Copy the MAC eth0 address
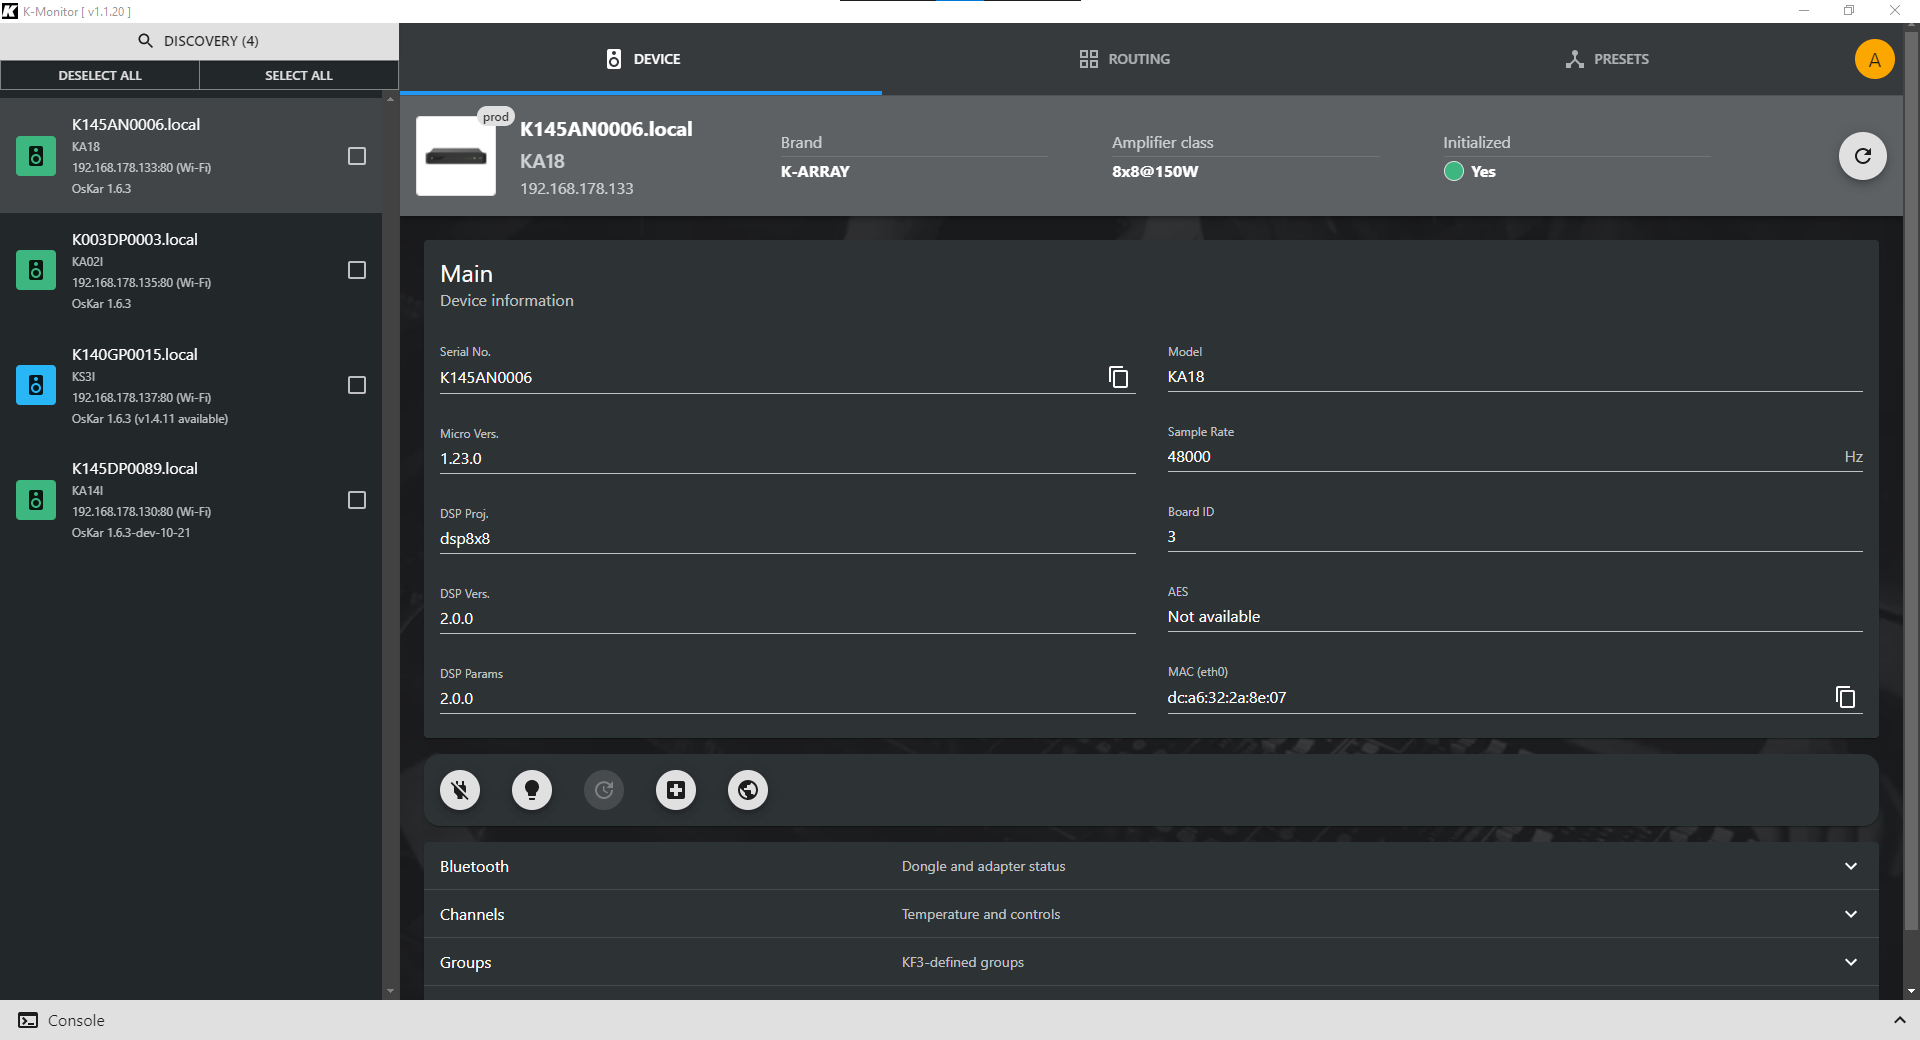The height and width of the screenshot is (1040, 1920). 1845,697
